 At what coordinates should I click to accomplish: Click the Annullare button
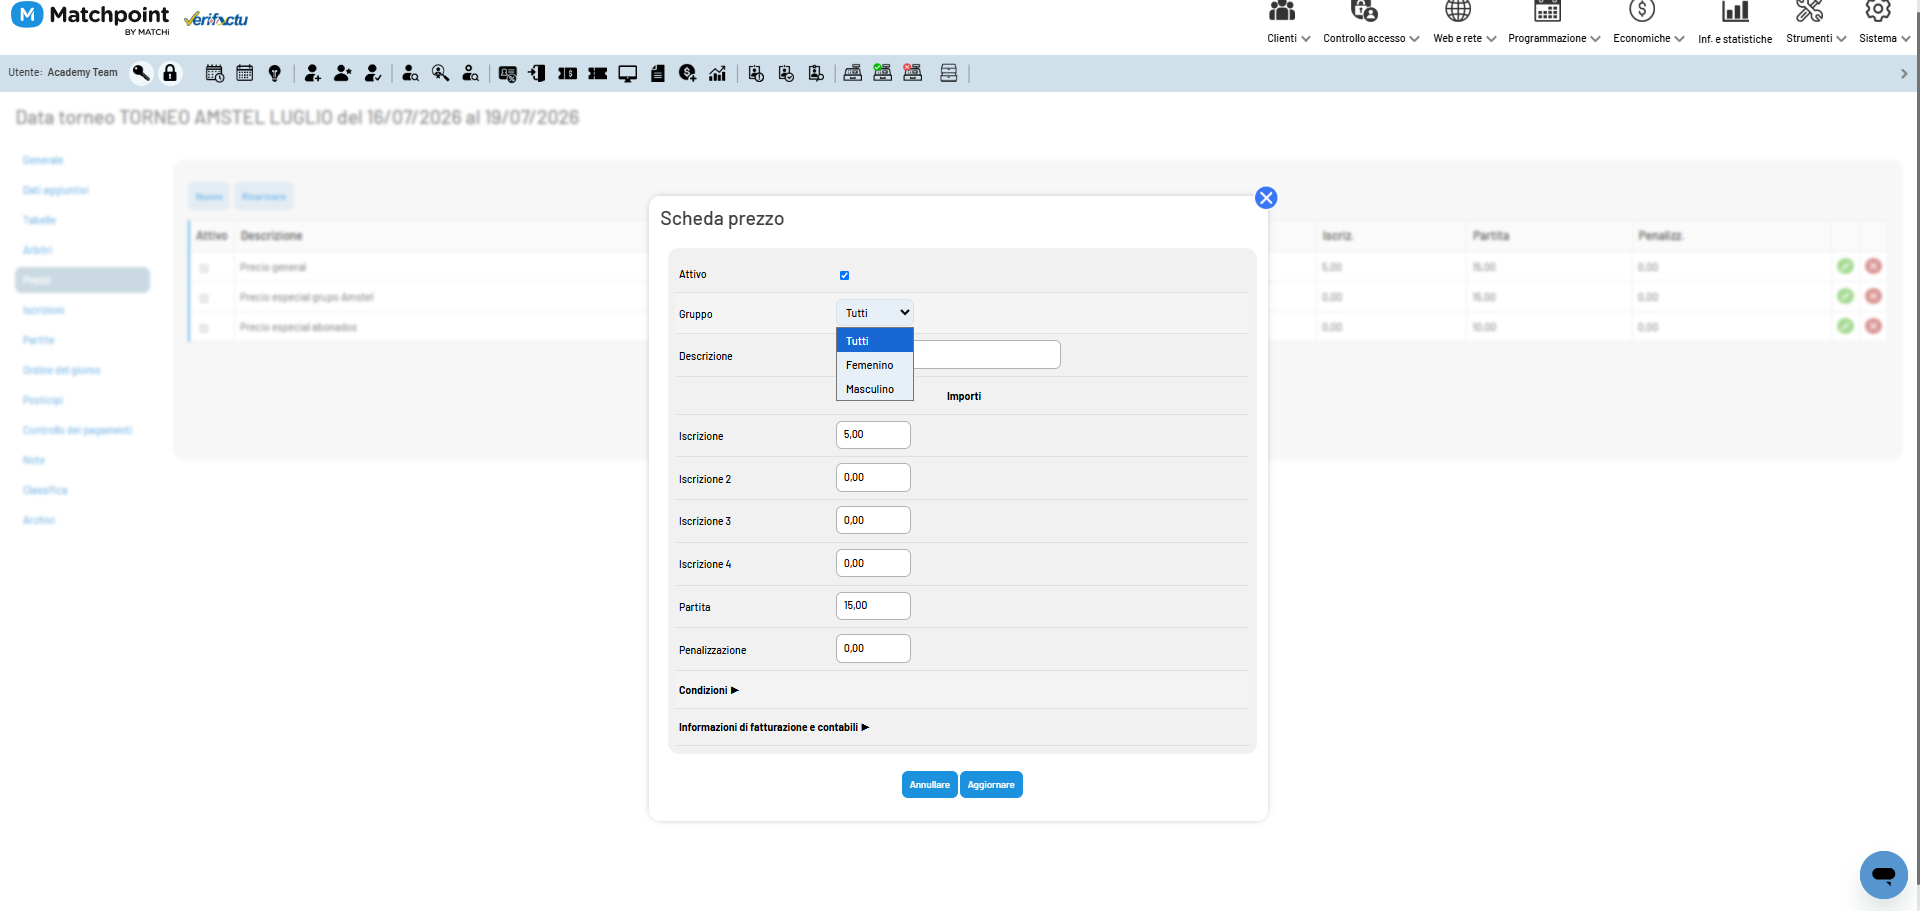click(930, 785)
